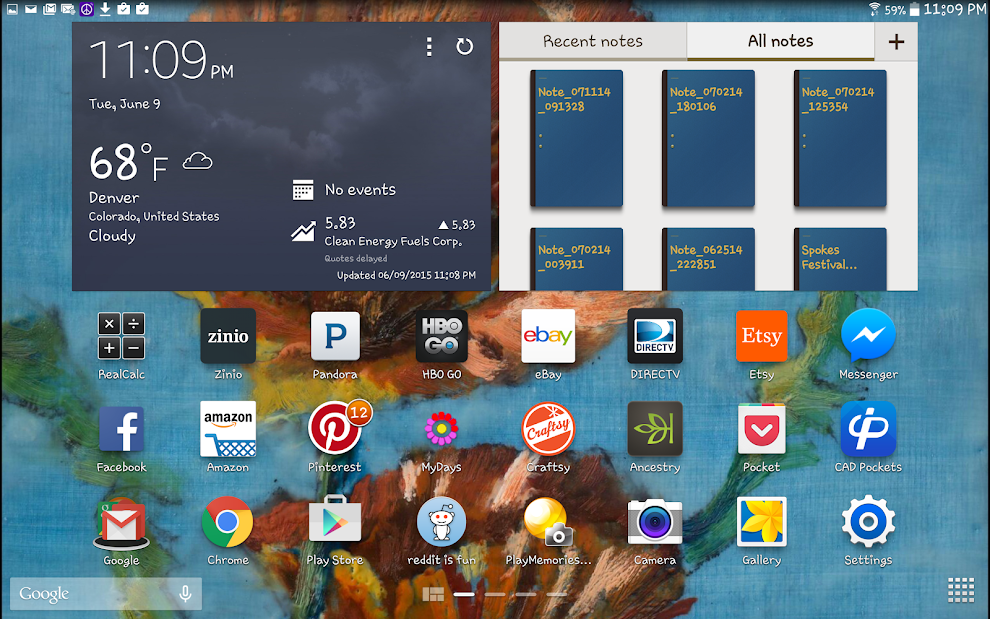
Task: Open the Spokes Festival note
Action: click(840, 259)
